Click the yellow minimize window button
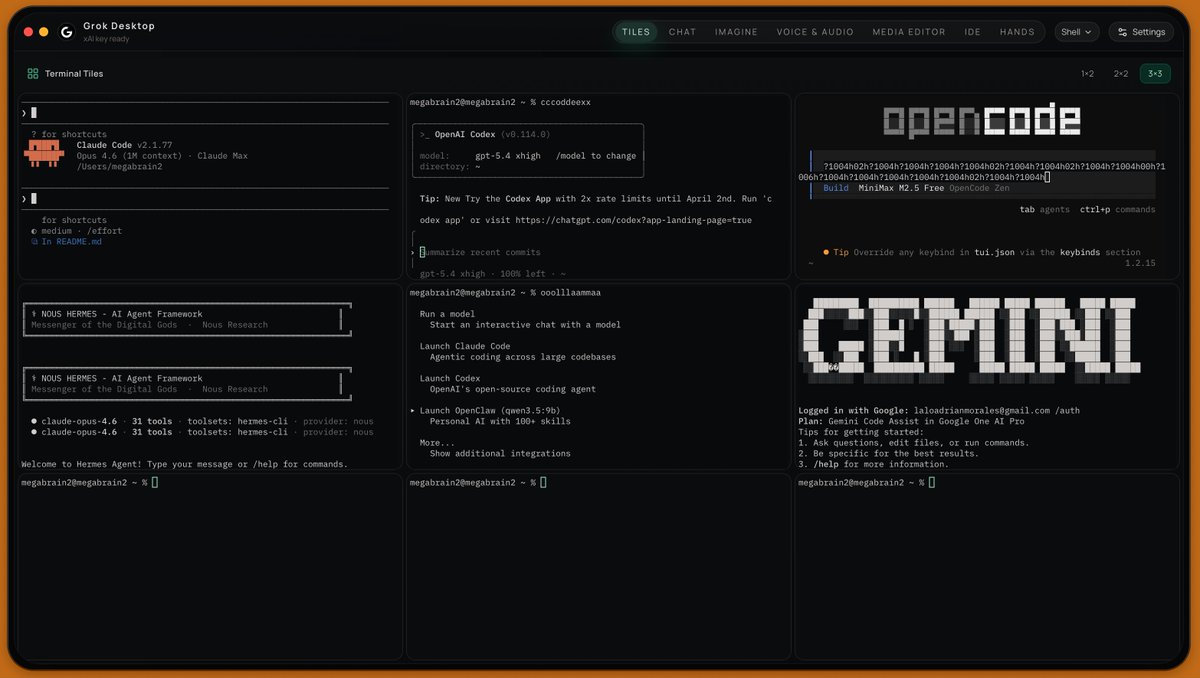This screenshot has height=678, width=1200. [x=43, y=32]
